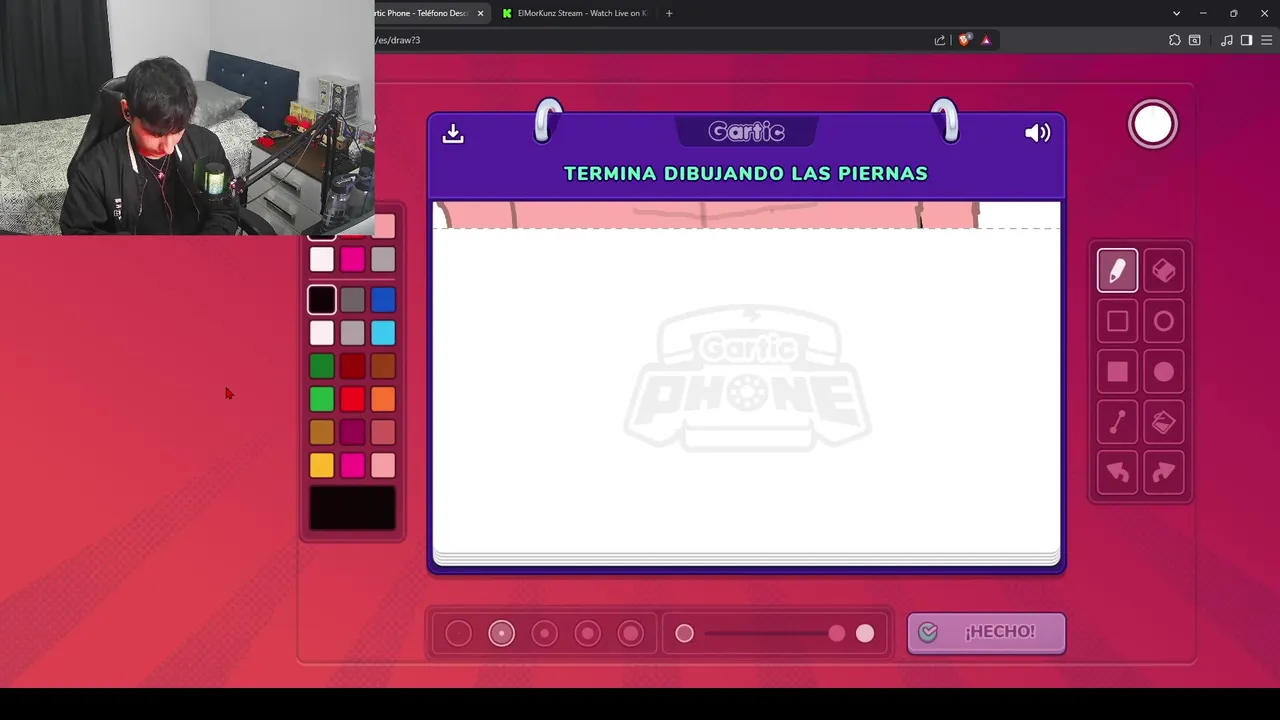Switch to the ElMorKunz Stream tab
1280x720 pixels.
pos(574,13)
